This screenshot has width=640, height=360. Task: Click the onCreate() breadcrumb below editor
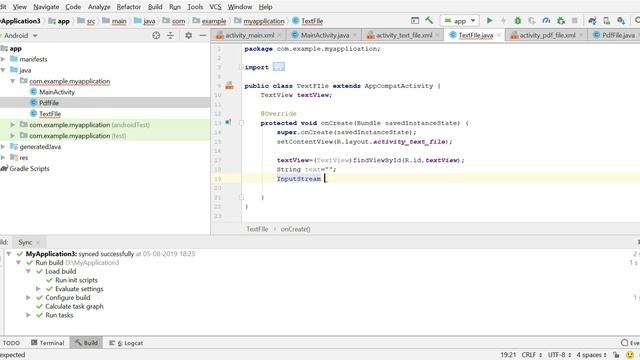pyautogui.click(x=296, y=229)
